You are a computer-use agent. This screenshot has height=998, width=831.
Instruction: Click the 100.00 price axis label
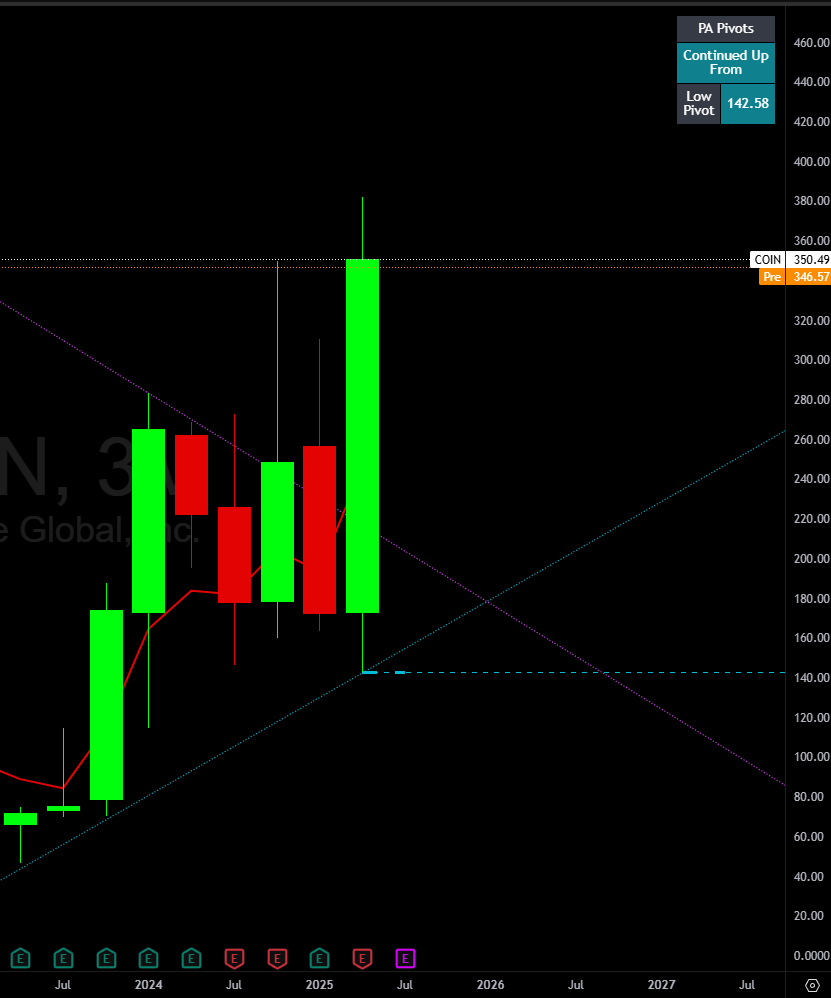(x=811, y=757)
